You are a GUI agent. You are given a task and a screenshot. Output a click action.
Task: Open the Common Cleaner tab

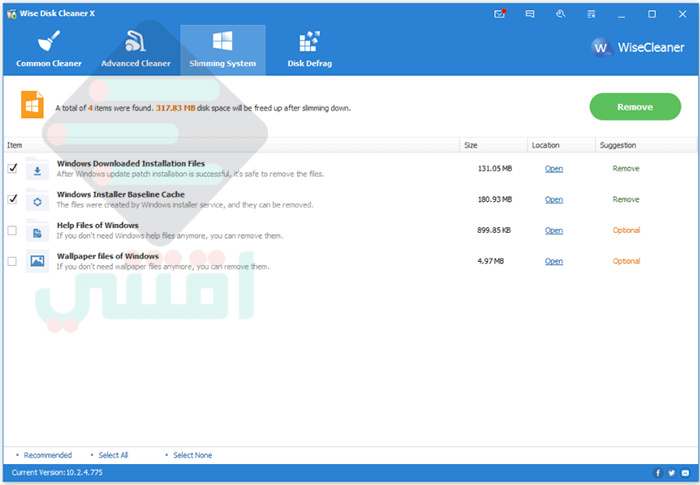[x=49, y=50]
